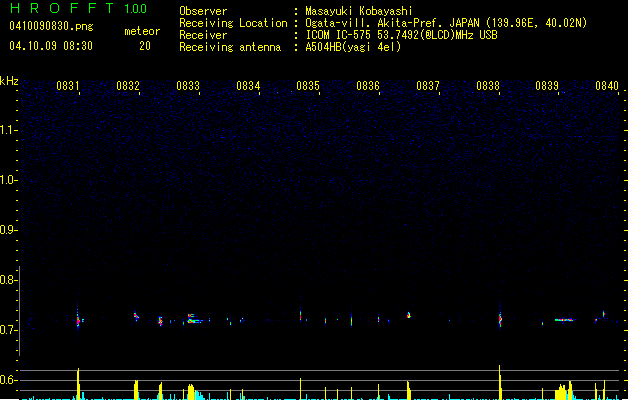Click the meteor echo just after 0831
629x400 pixels.
(x=79, y=320)
